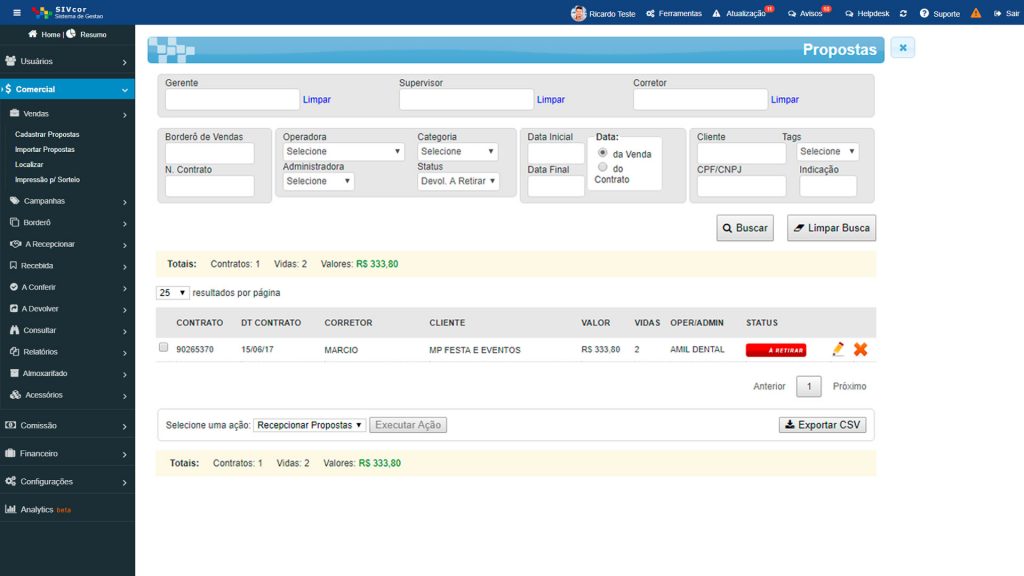
Task: Click the red A RETIRAR status badge
Action: coord(776,350)
